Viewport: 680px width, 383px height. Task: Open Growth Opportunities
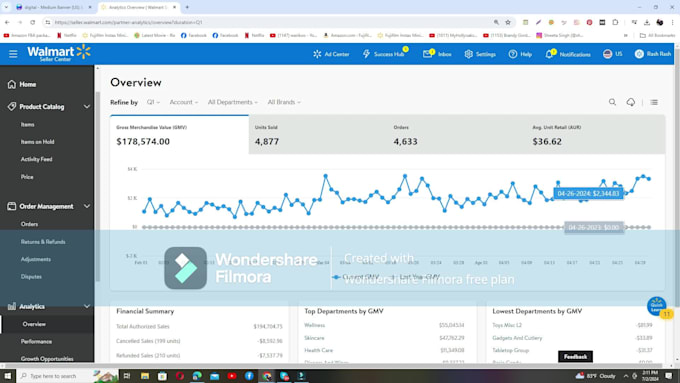point(47,359)
